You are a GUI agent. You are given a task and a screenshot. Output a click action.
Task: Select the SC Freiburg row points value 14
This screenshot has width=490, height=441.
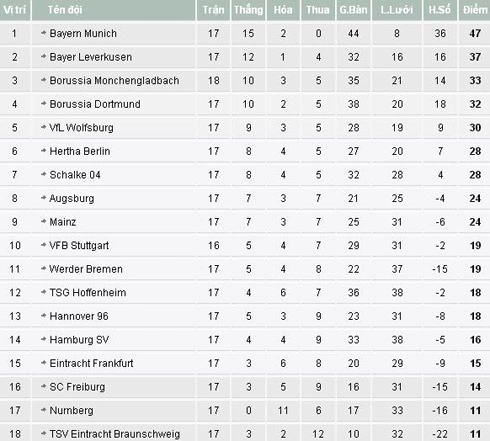pos(475,387)
